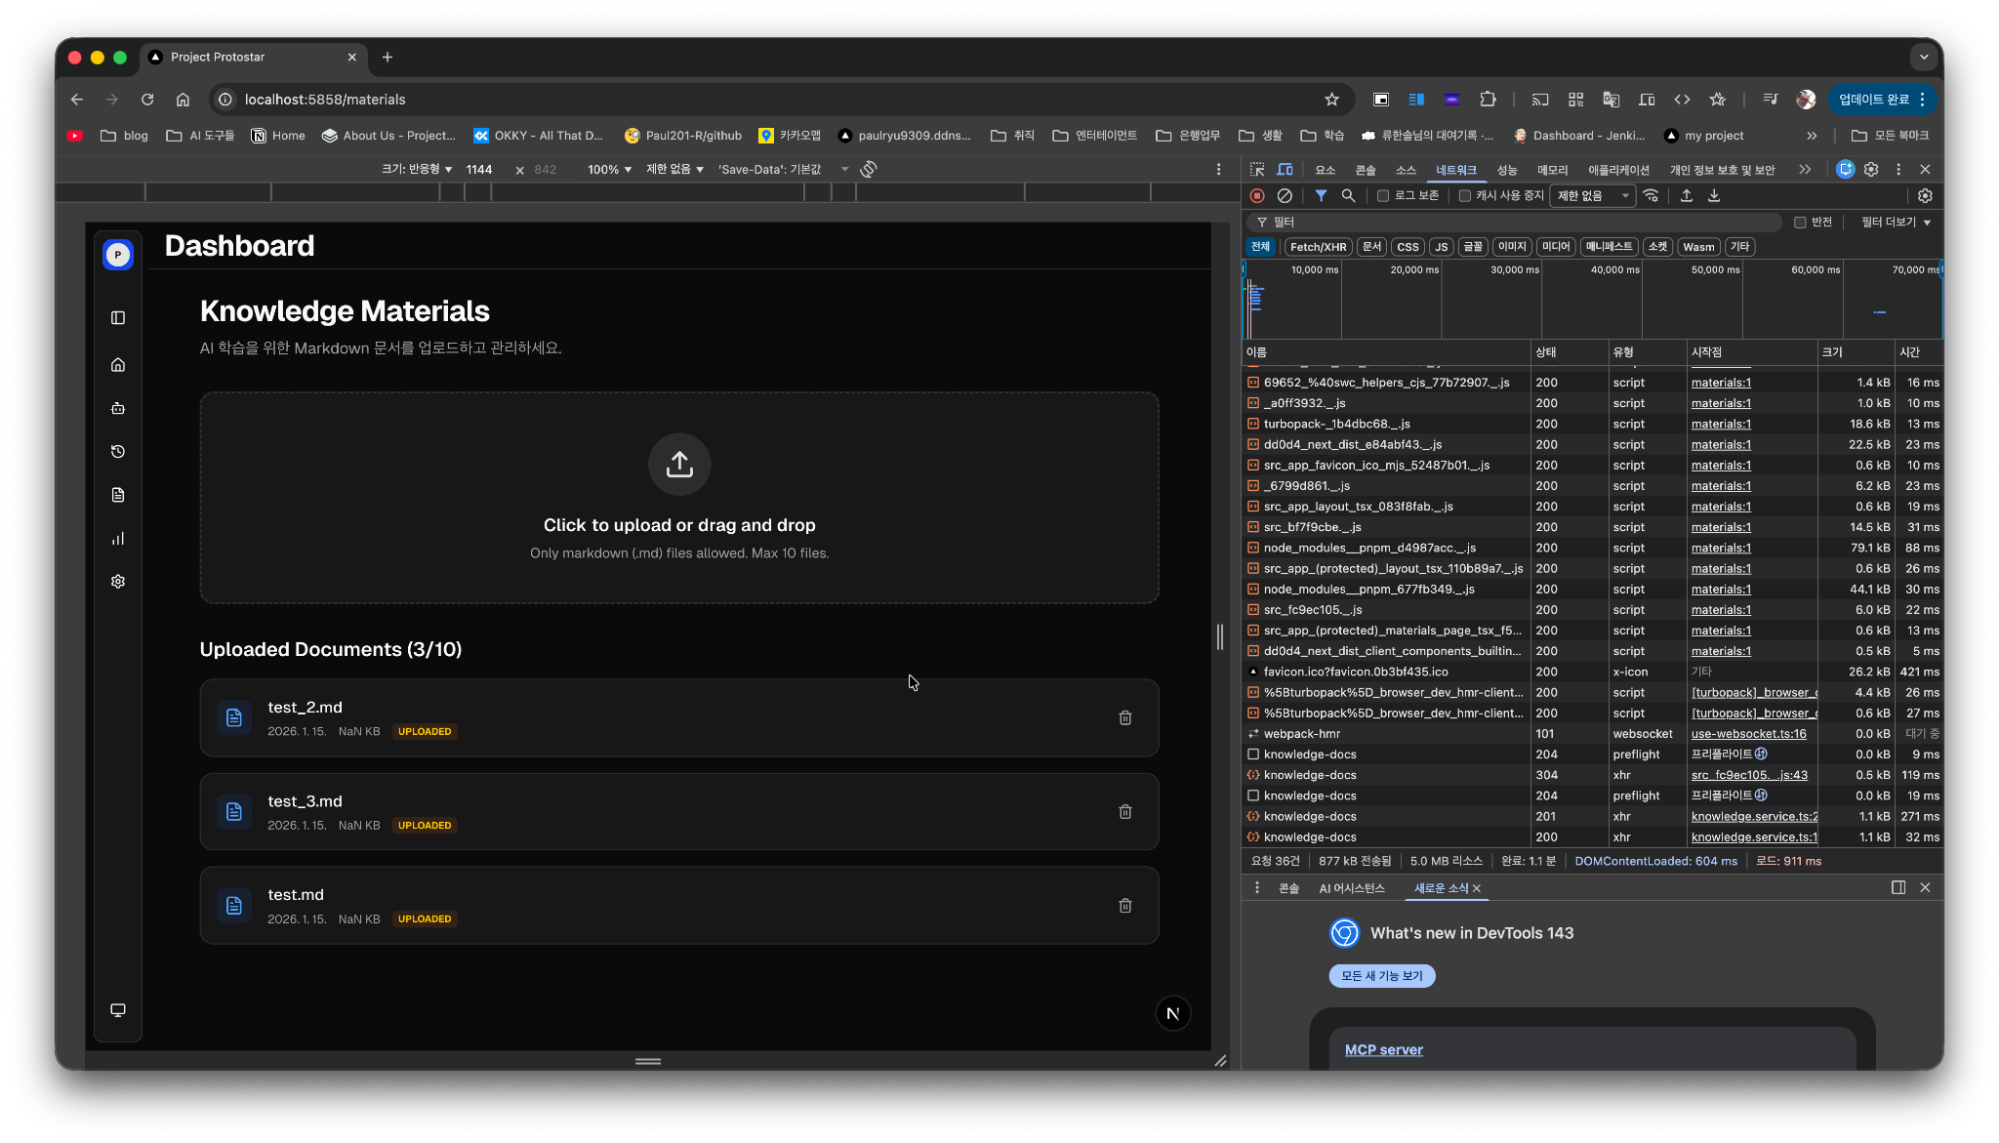The image size is (1999, 1143).
Task: Delete test_2.md with its trash icon
Action: tap(1125, 718)
